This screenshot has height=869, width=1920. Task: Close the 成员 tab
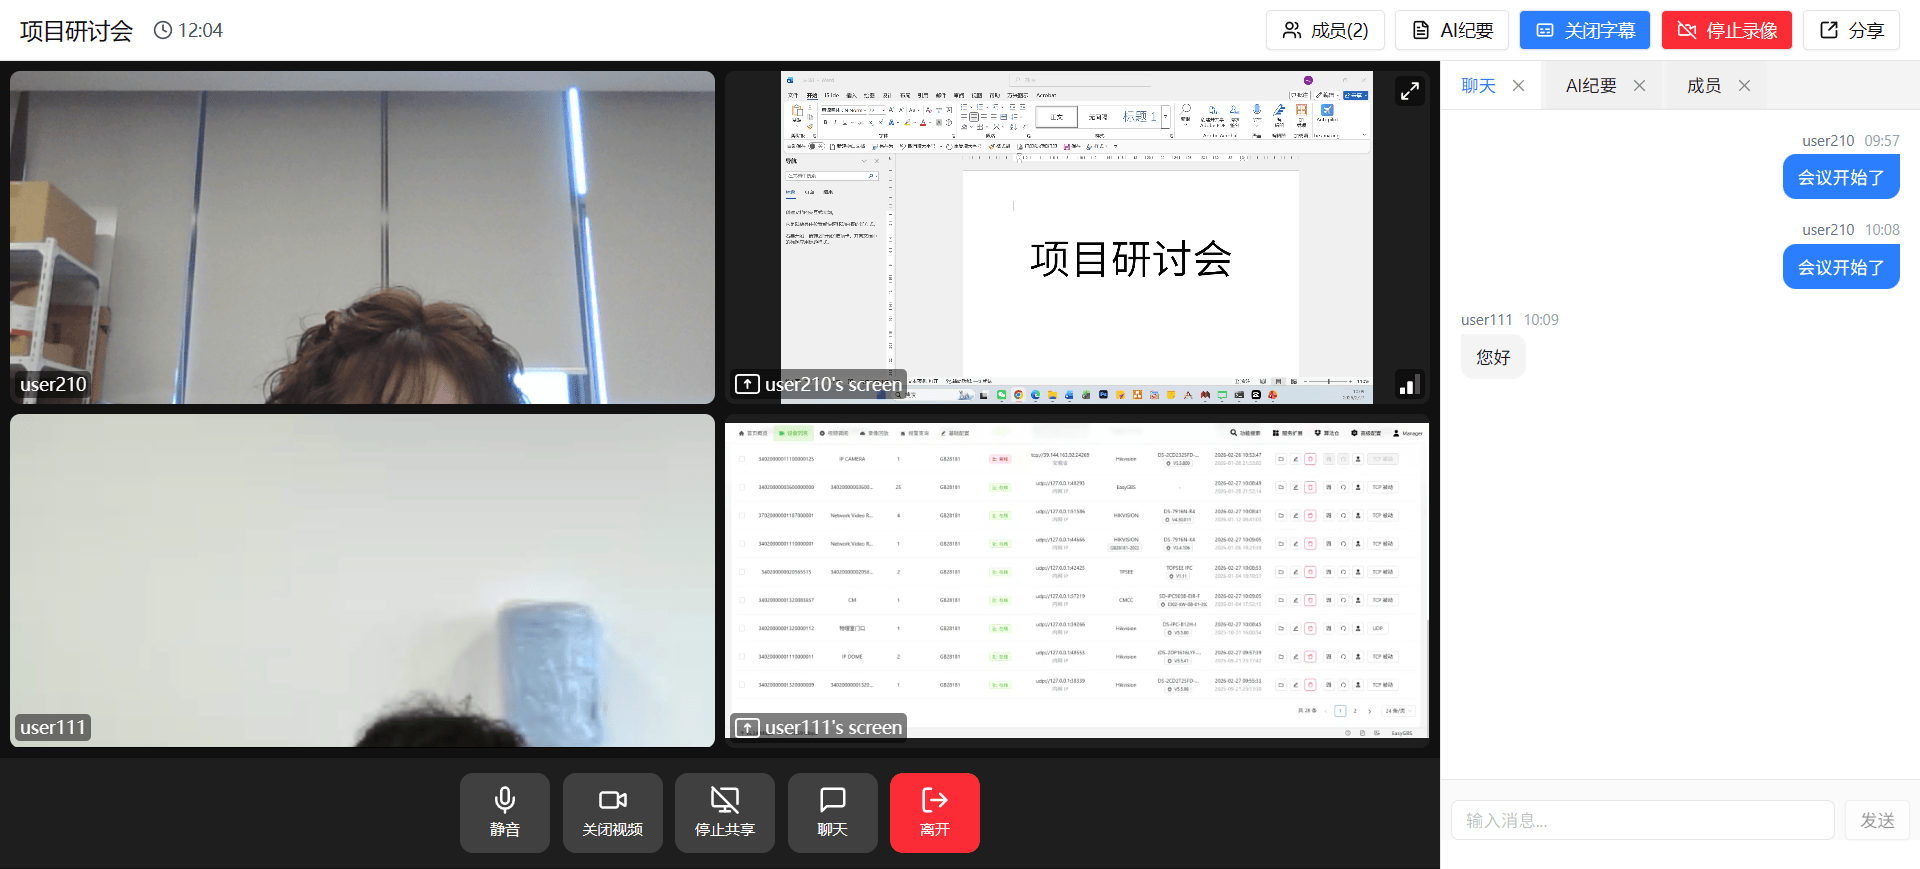point(1745,86)
